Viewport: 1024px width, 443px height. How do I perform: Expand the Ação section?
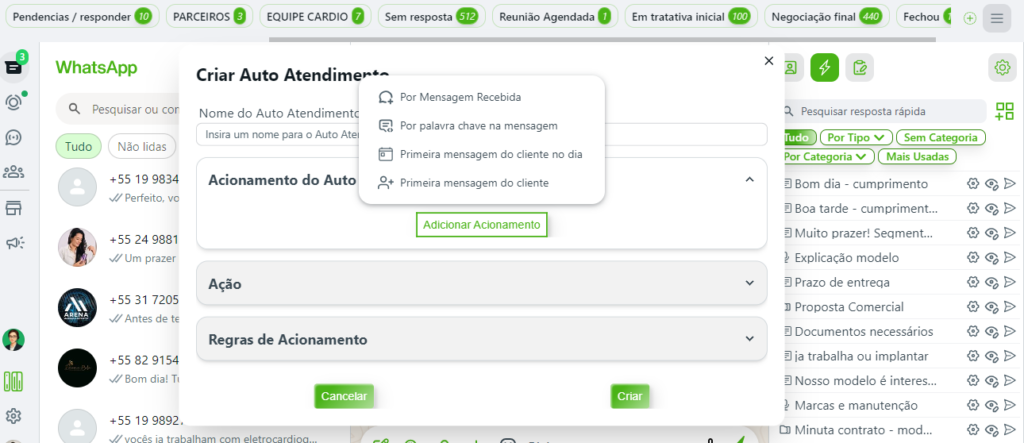click(x=481, y=283)
